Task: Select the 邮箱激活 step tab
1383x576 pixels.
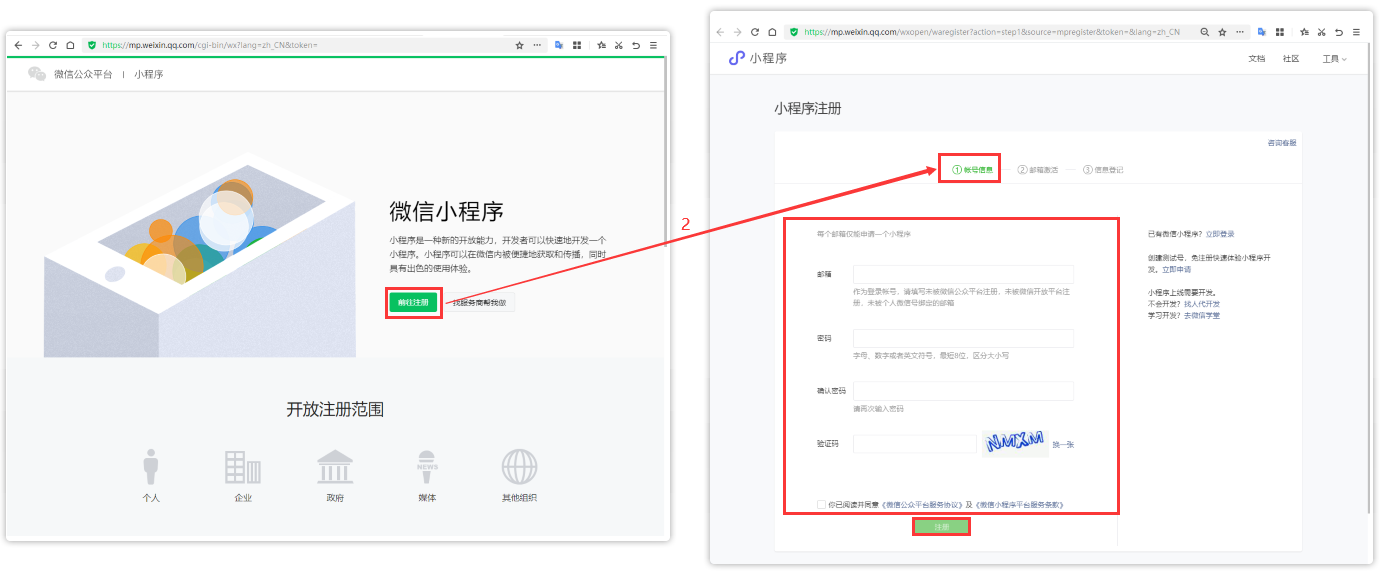Action: tap(1037, 170)
